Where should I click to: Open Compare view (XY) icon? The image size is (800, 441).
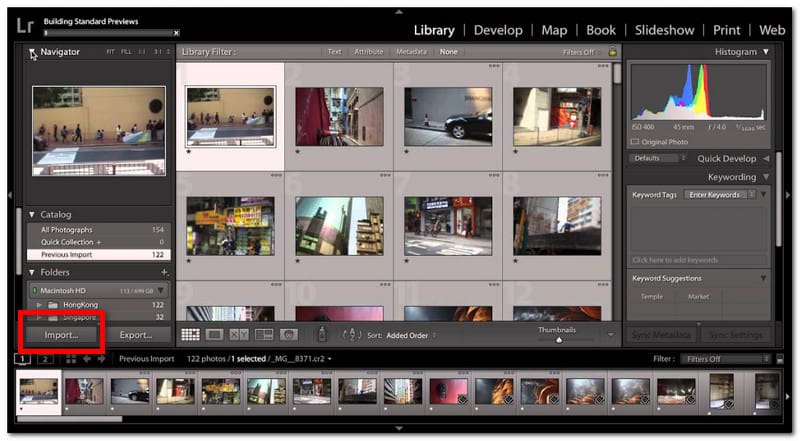click(x=239, y=335)
